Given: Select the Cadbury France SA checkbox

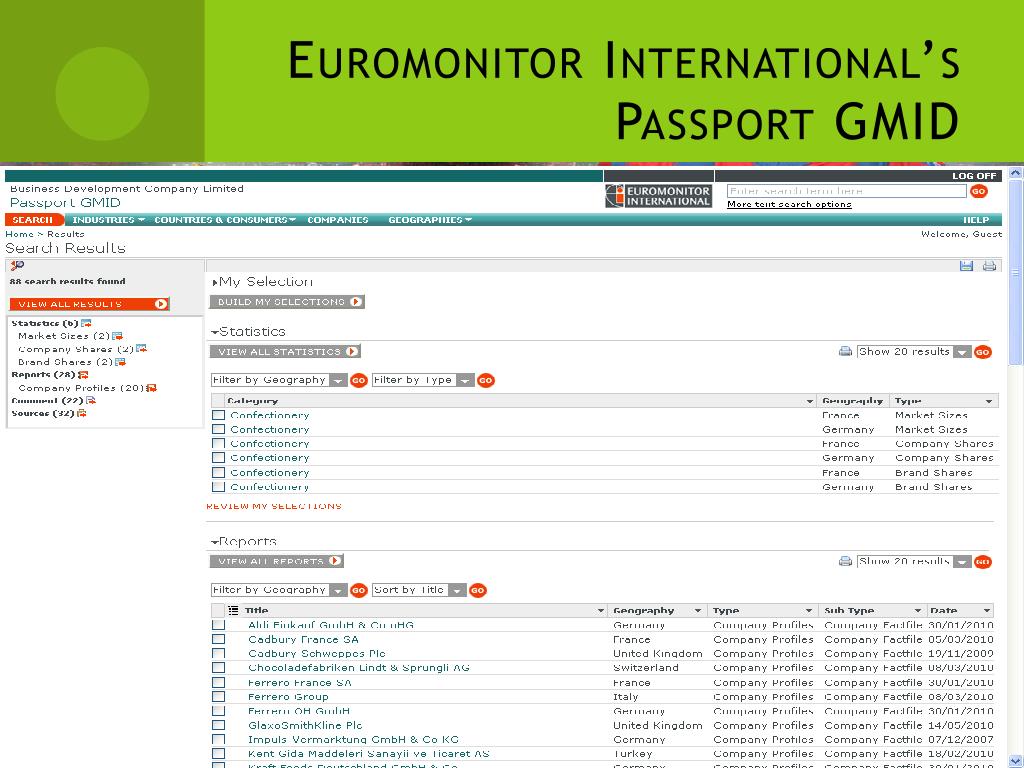Looking at the screenshot, I should [218, 639].
